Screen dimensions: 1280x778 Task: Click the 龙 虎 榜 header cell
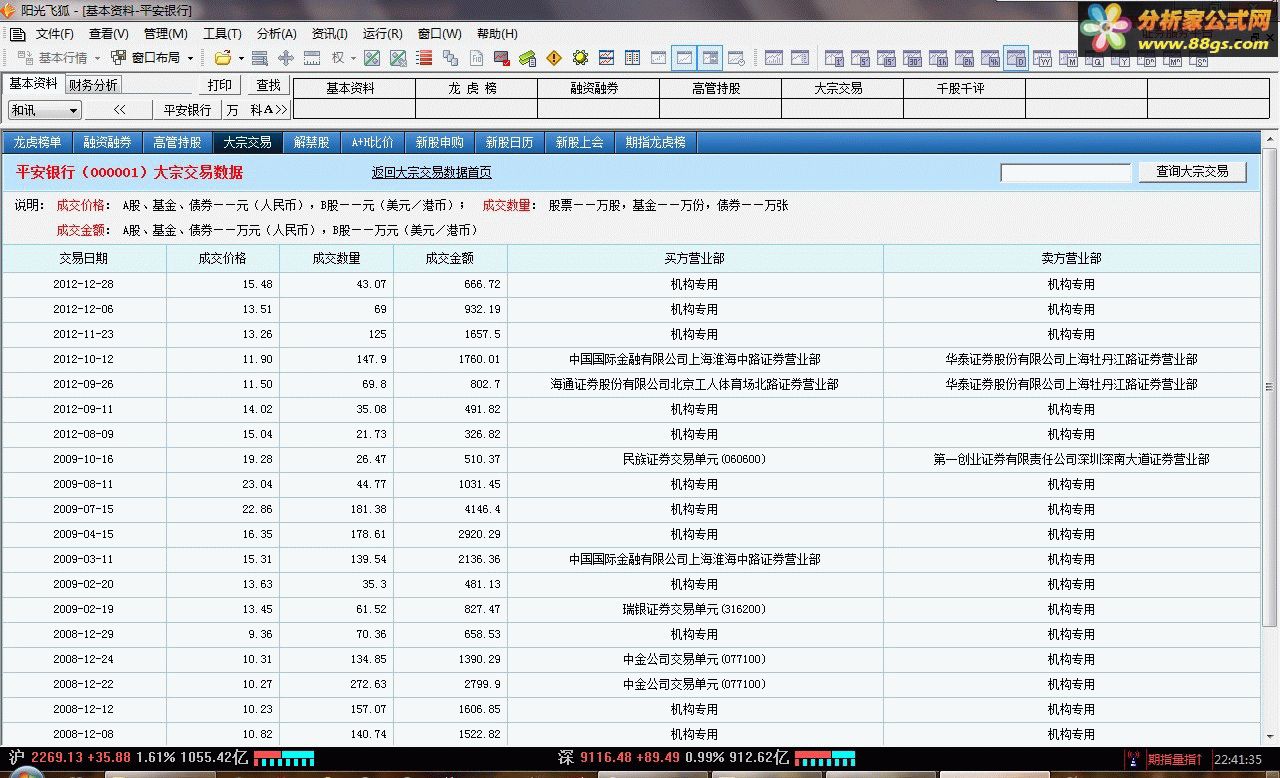pyautogui.click(x=476, y=88)
